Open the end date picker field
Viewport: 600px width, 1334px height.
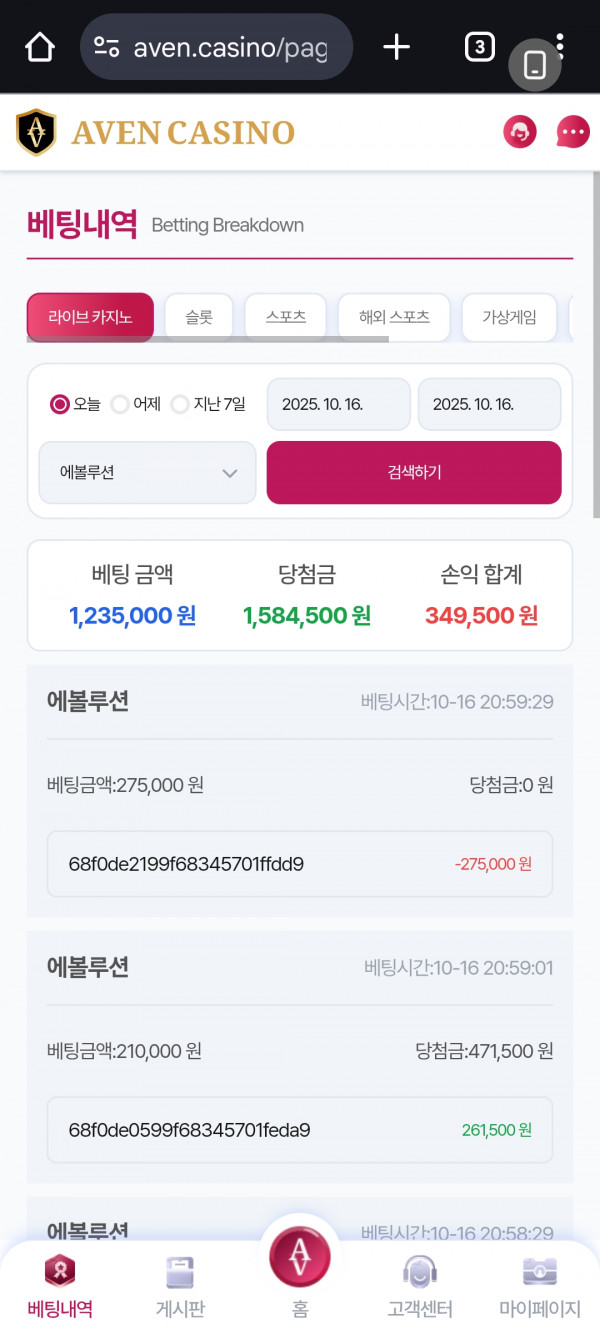tap(489, 404)
